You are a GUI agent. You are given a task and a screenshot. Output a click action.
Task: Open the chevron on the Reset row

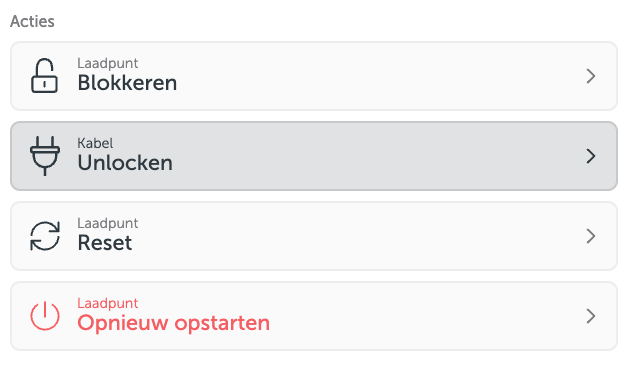(x=590, y=236)
